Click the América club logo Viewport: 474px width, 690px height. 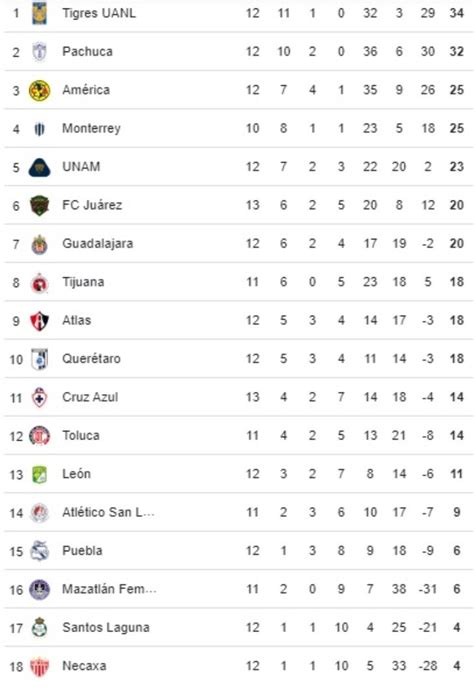(x=40, y=90)
